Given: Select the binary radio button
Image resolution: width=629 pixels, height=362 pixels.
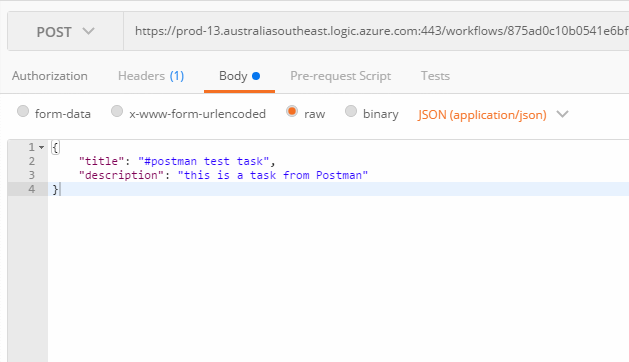Looking at the screenshot, I should pos(351,111).
